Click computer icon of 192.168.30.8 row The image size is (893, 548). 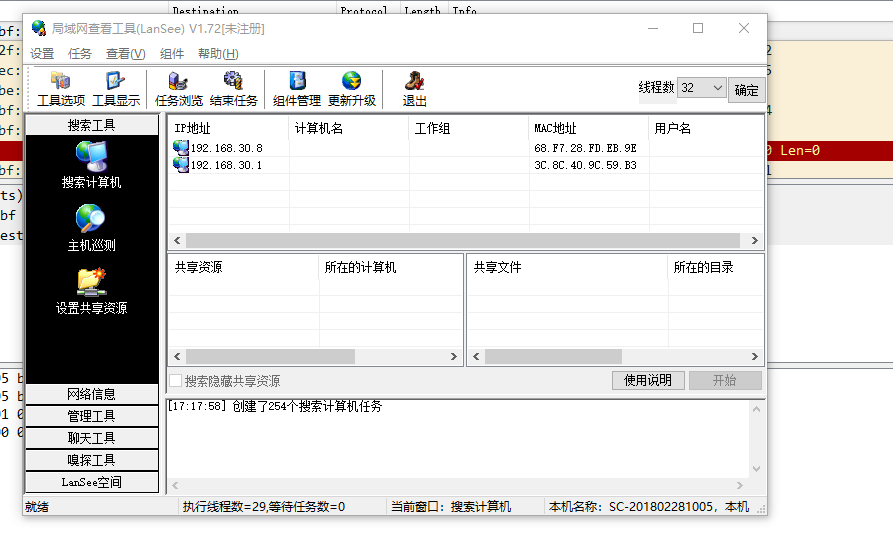pyautogui.click(x=181, y=148)
